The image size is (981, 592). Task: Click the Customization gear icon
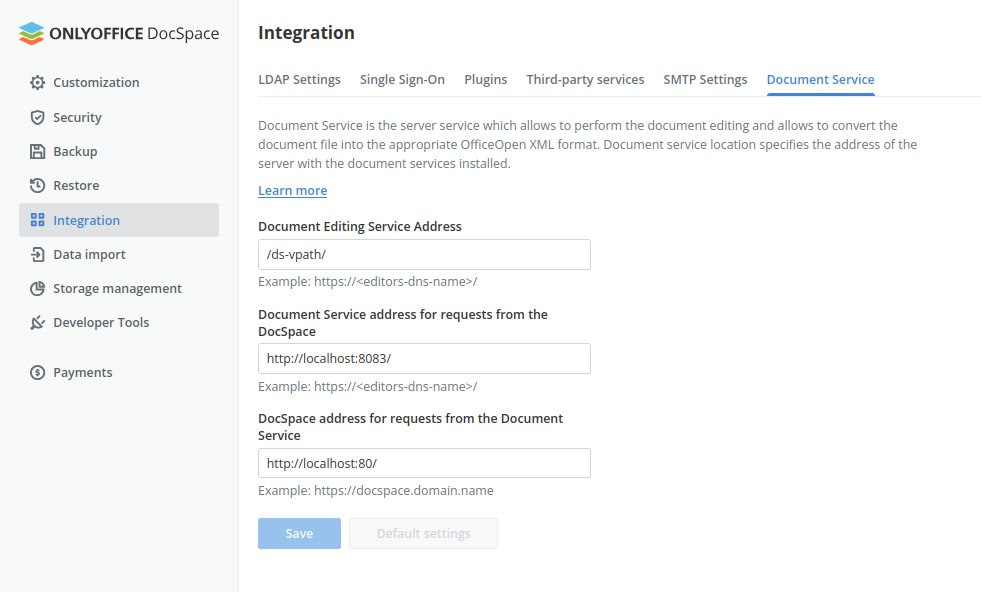tap(38, 83)
